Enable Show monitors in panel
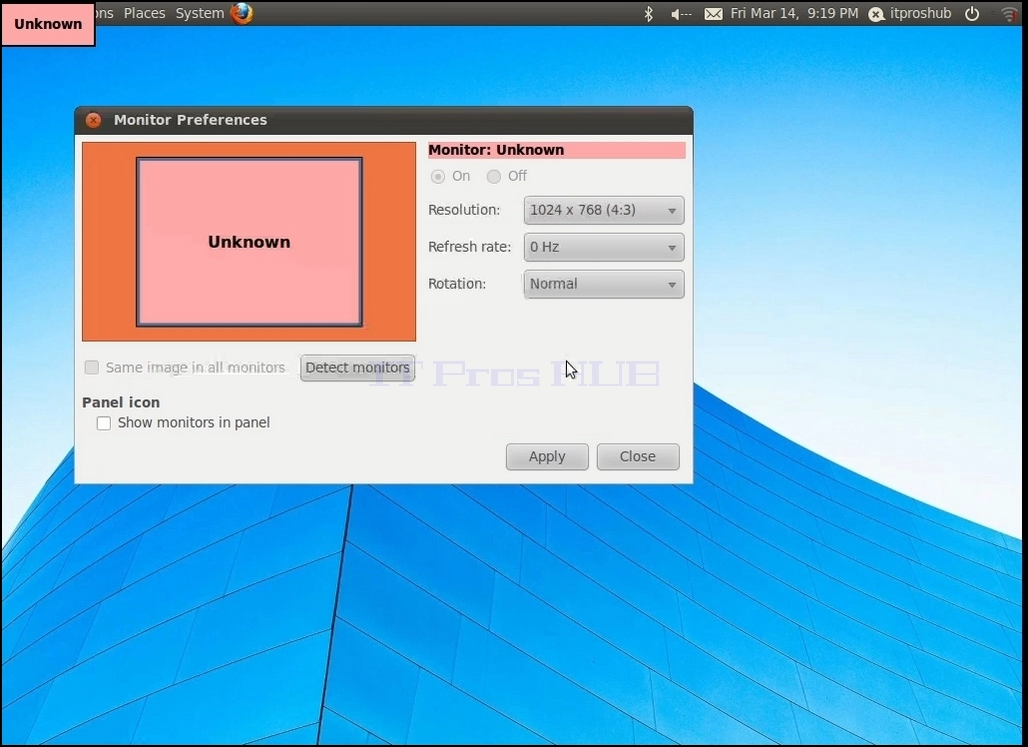The height and width of the screenshot is (747, 1028). 104,423
